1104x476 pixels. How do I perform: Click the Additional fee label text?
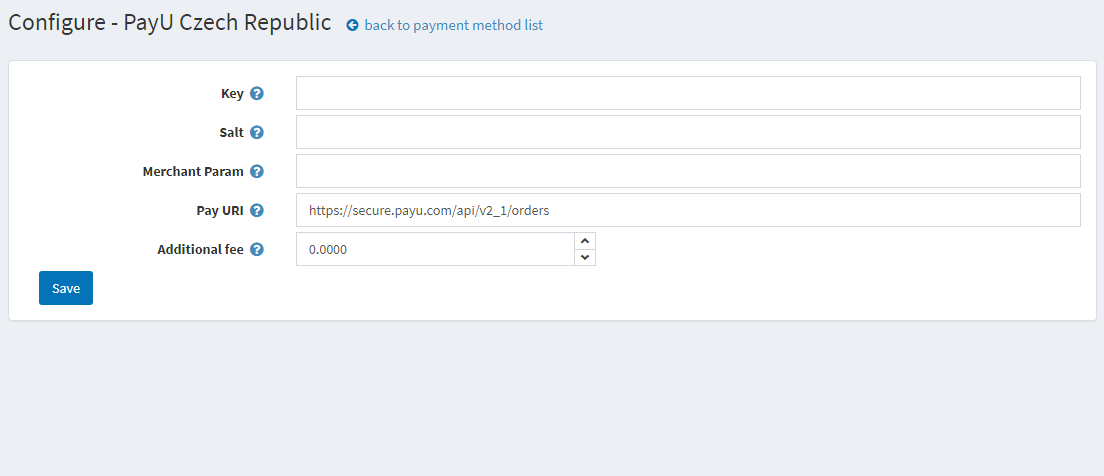coord(201,249)
